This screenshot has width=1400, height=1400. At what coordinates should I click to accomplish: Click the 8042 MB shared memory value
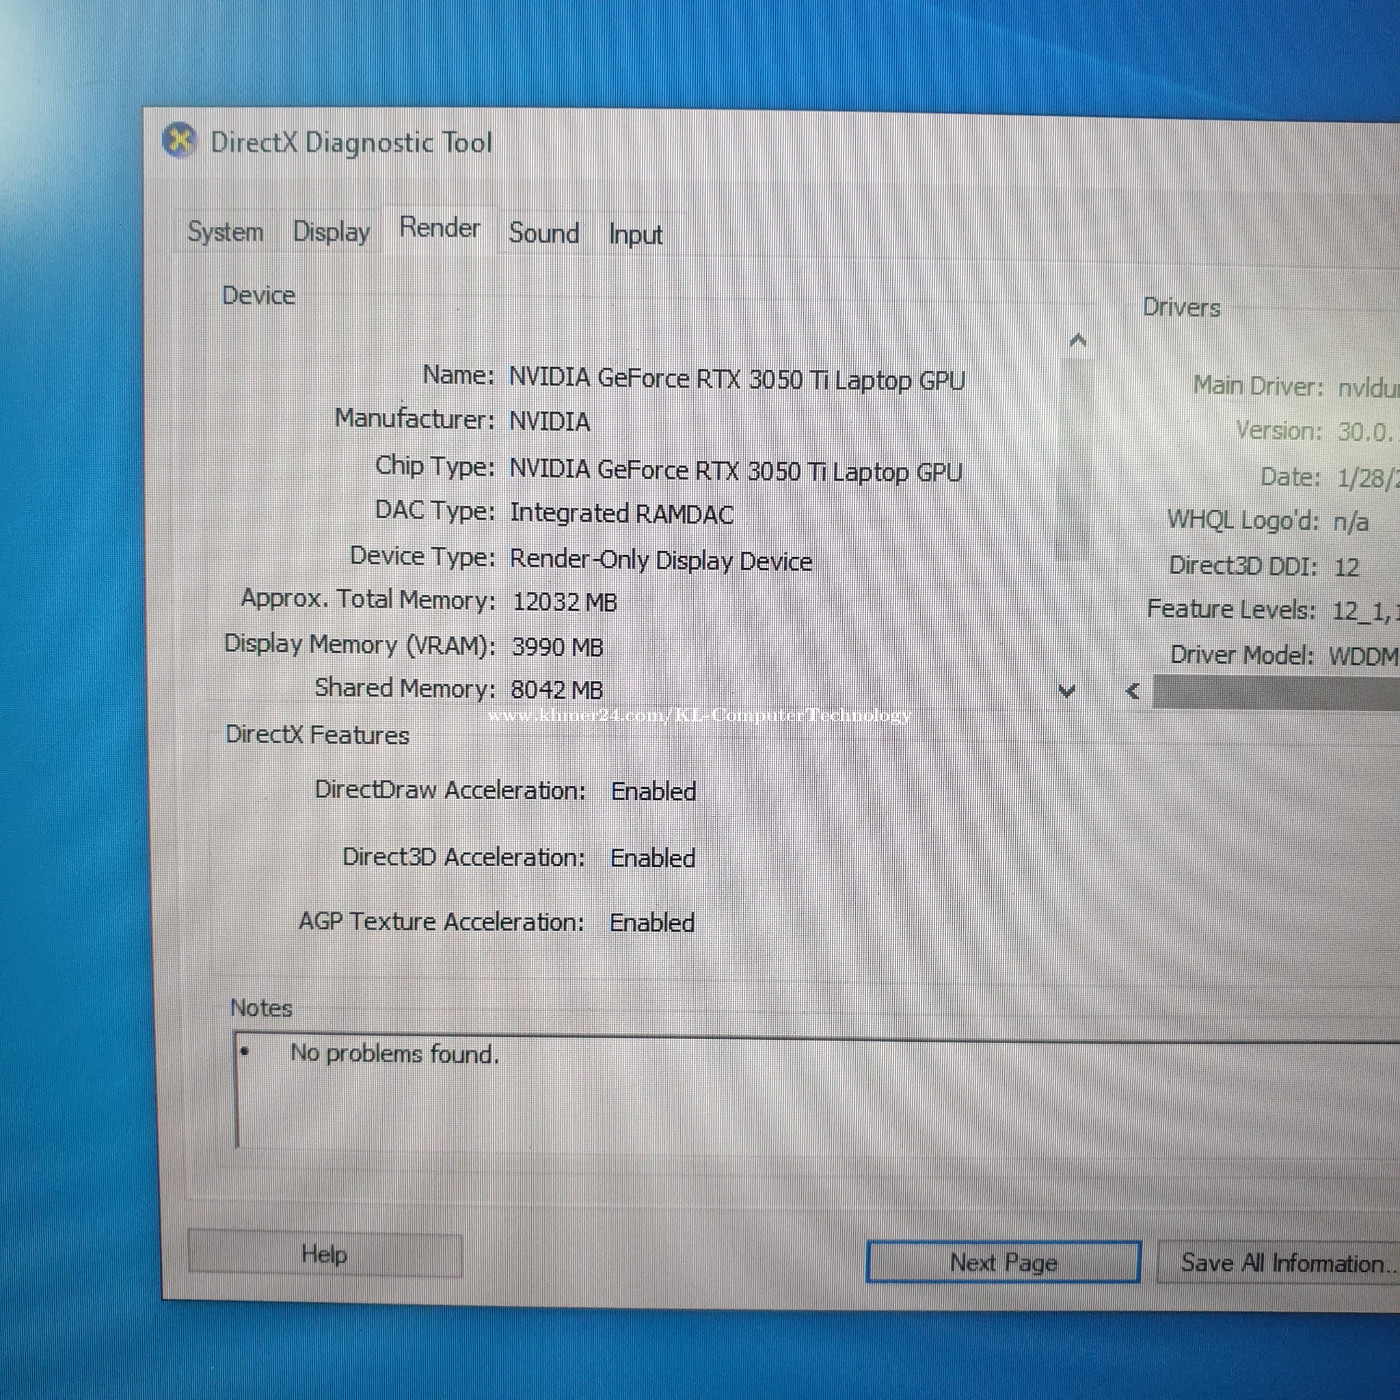click(557, 689)
